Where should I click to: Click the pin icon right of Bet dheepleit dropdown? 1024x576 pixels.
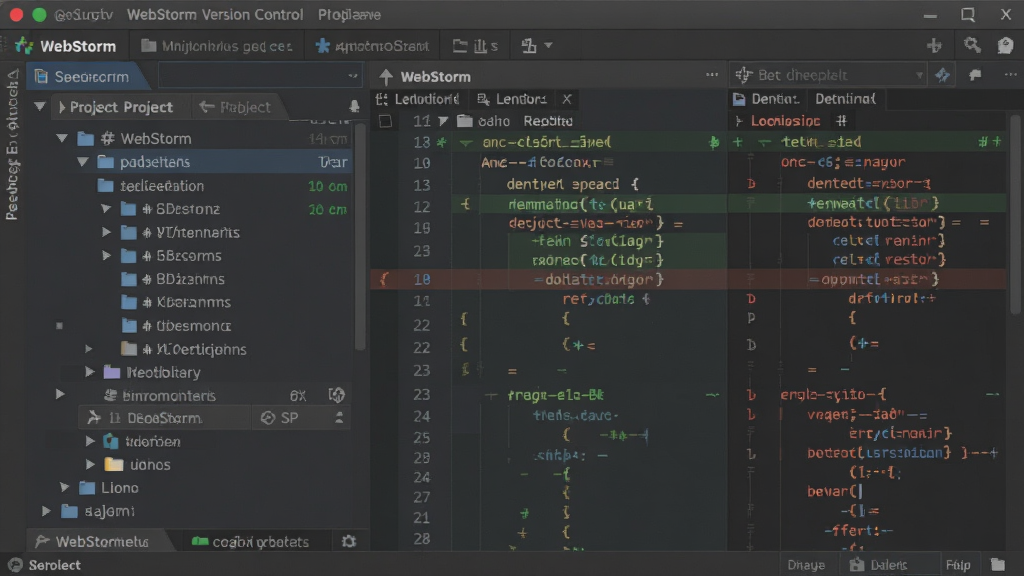click(x=975, y=75)
